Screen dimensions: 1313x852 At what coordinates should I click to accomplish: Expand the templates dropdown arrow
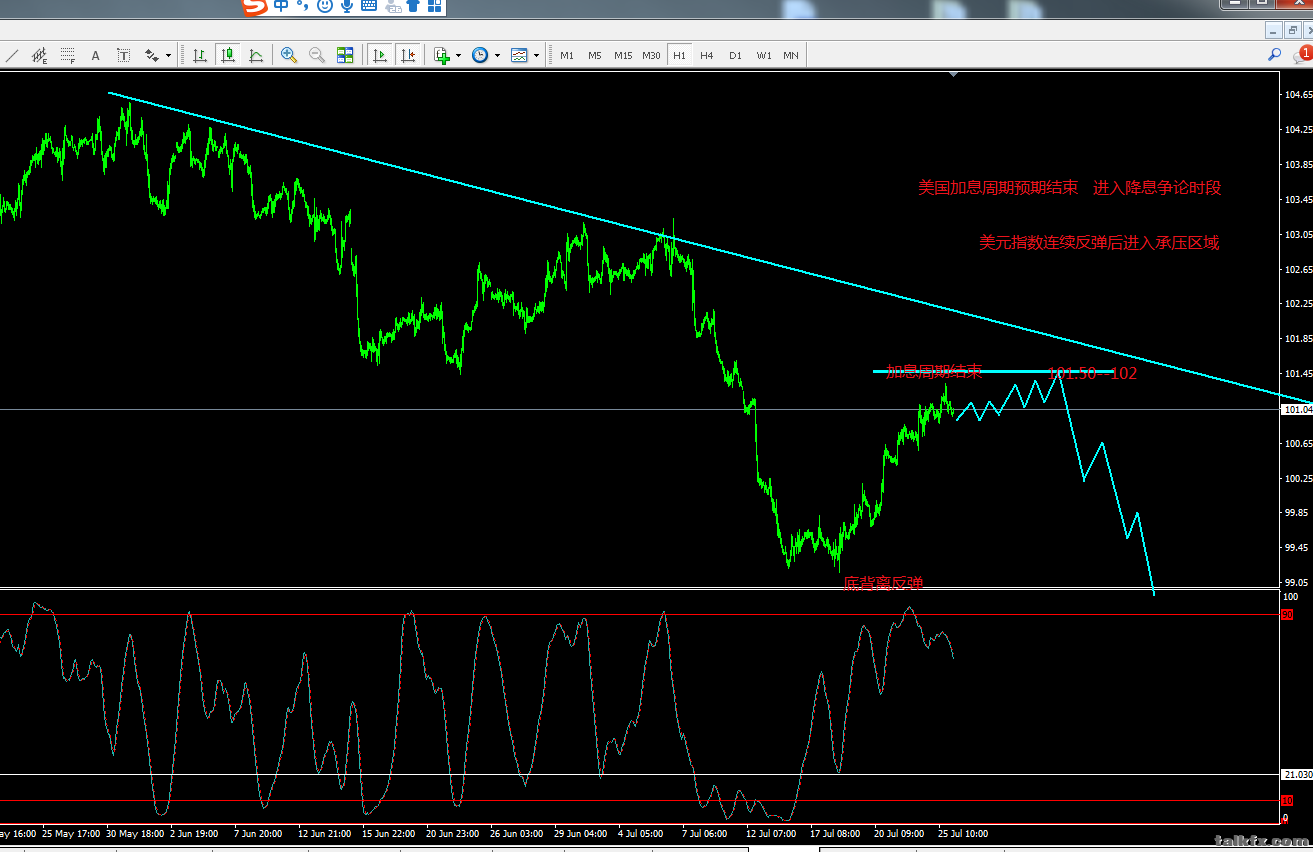pos(536,56)
